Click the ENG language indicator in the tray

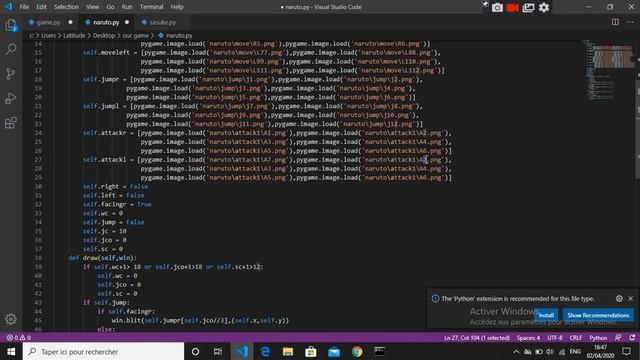point(575,351)
